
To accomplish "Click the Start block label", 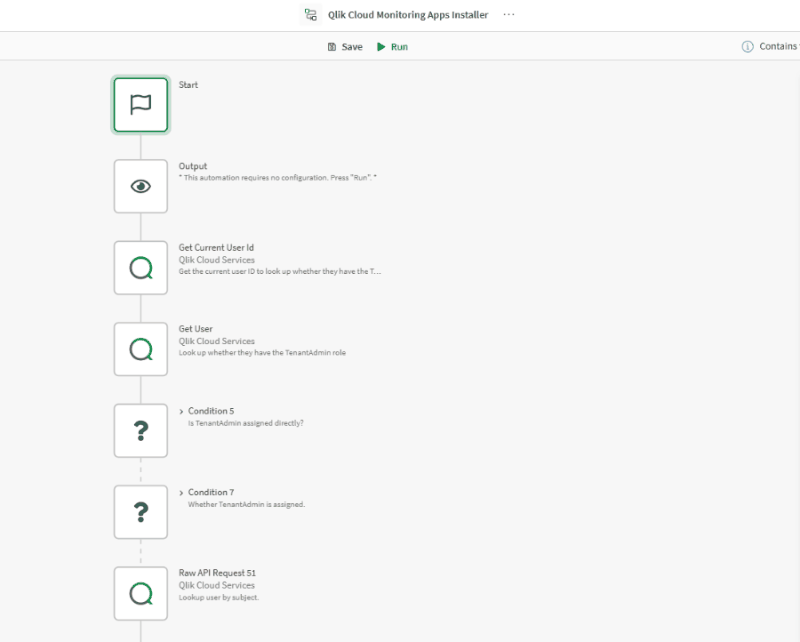I will point(188,85).
